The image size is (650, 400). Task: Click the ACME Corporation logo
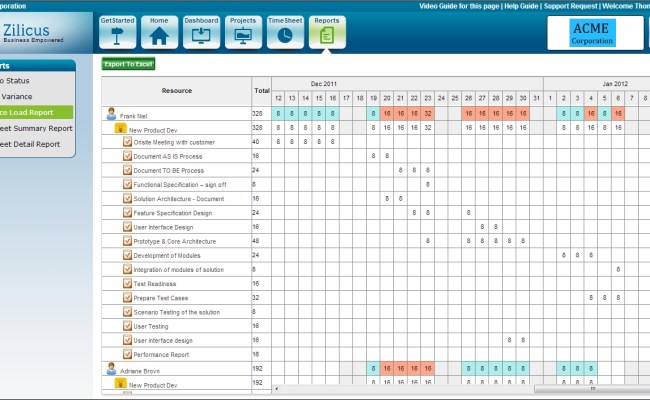592,33
